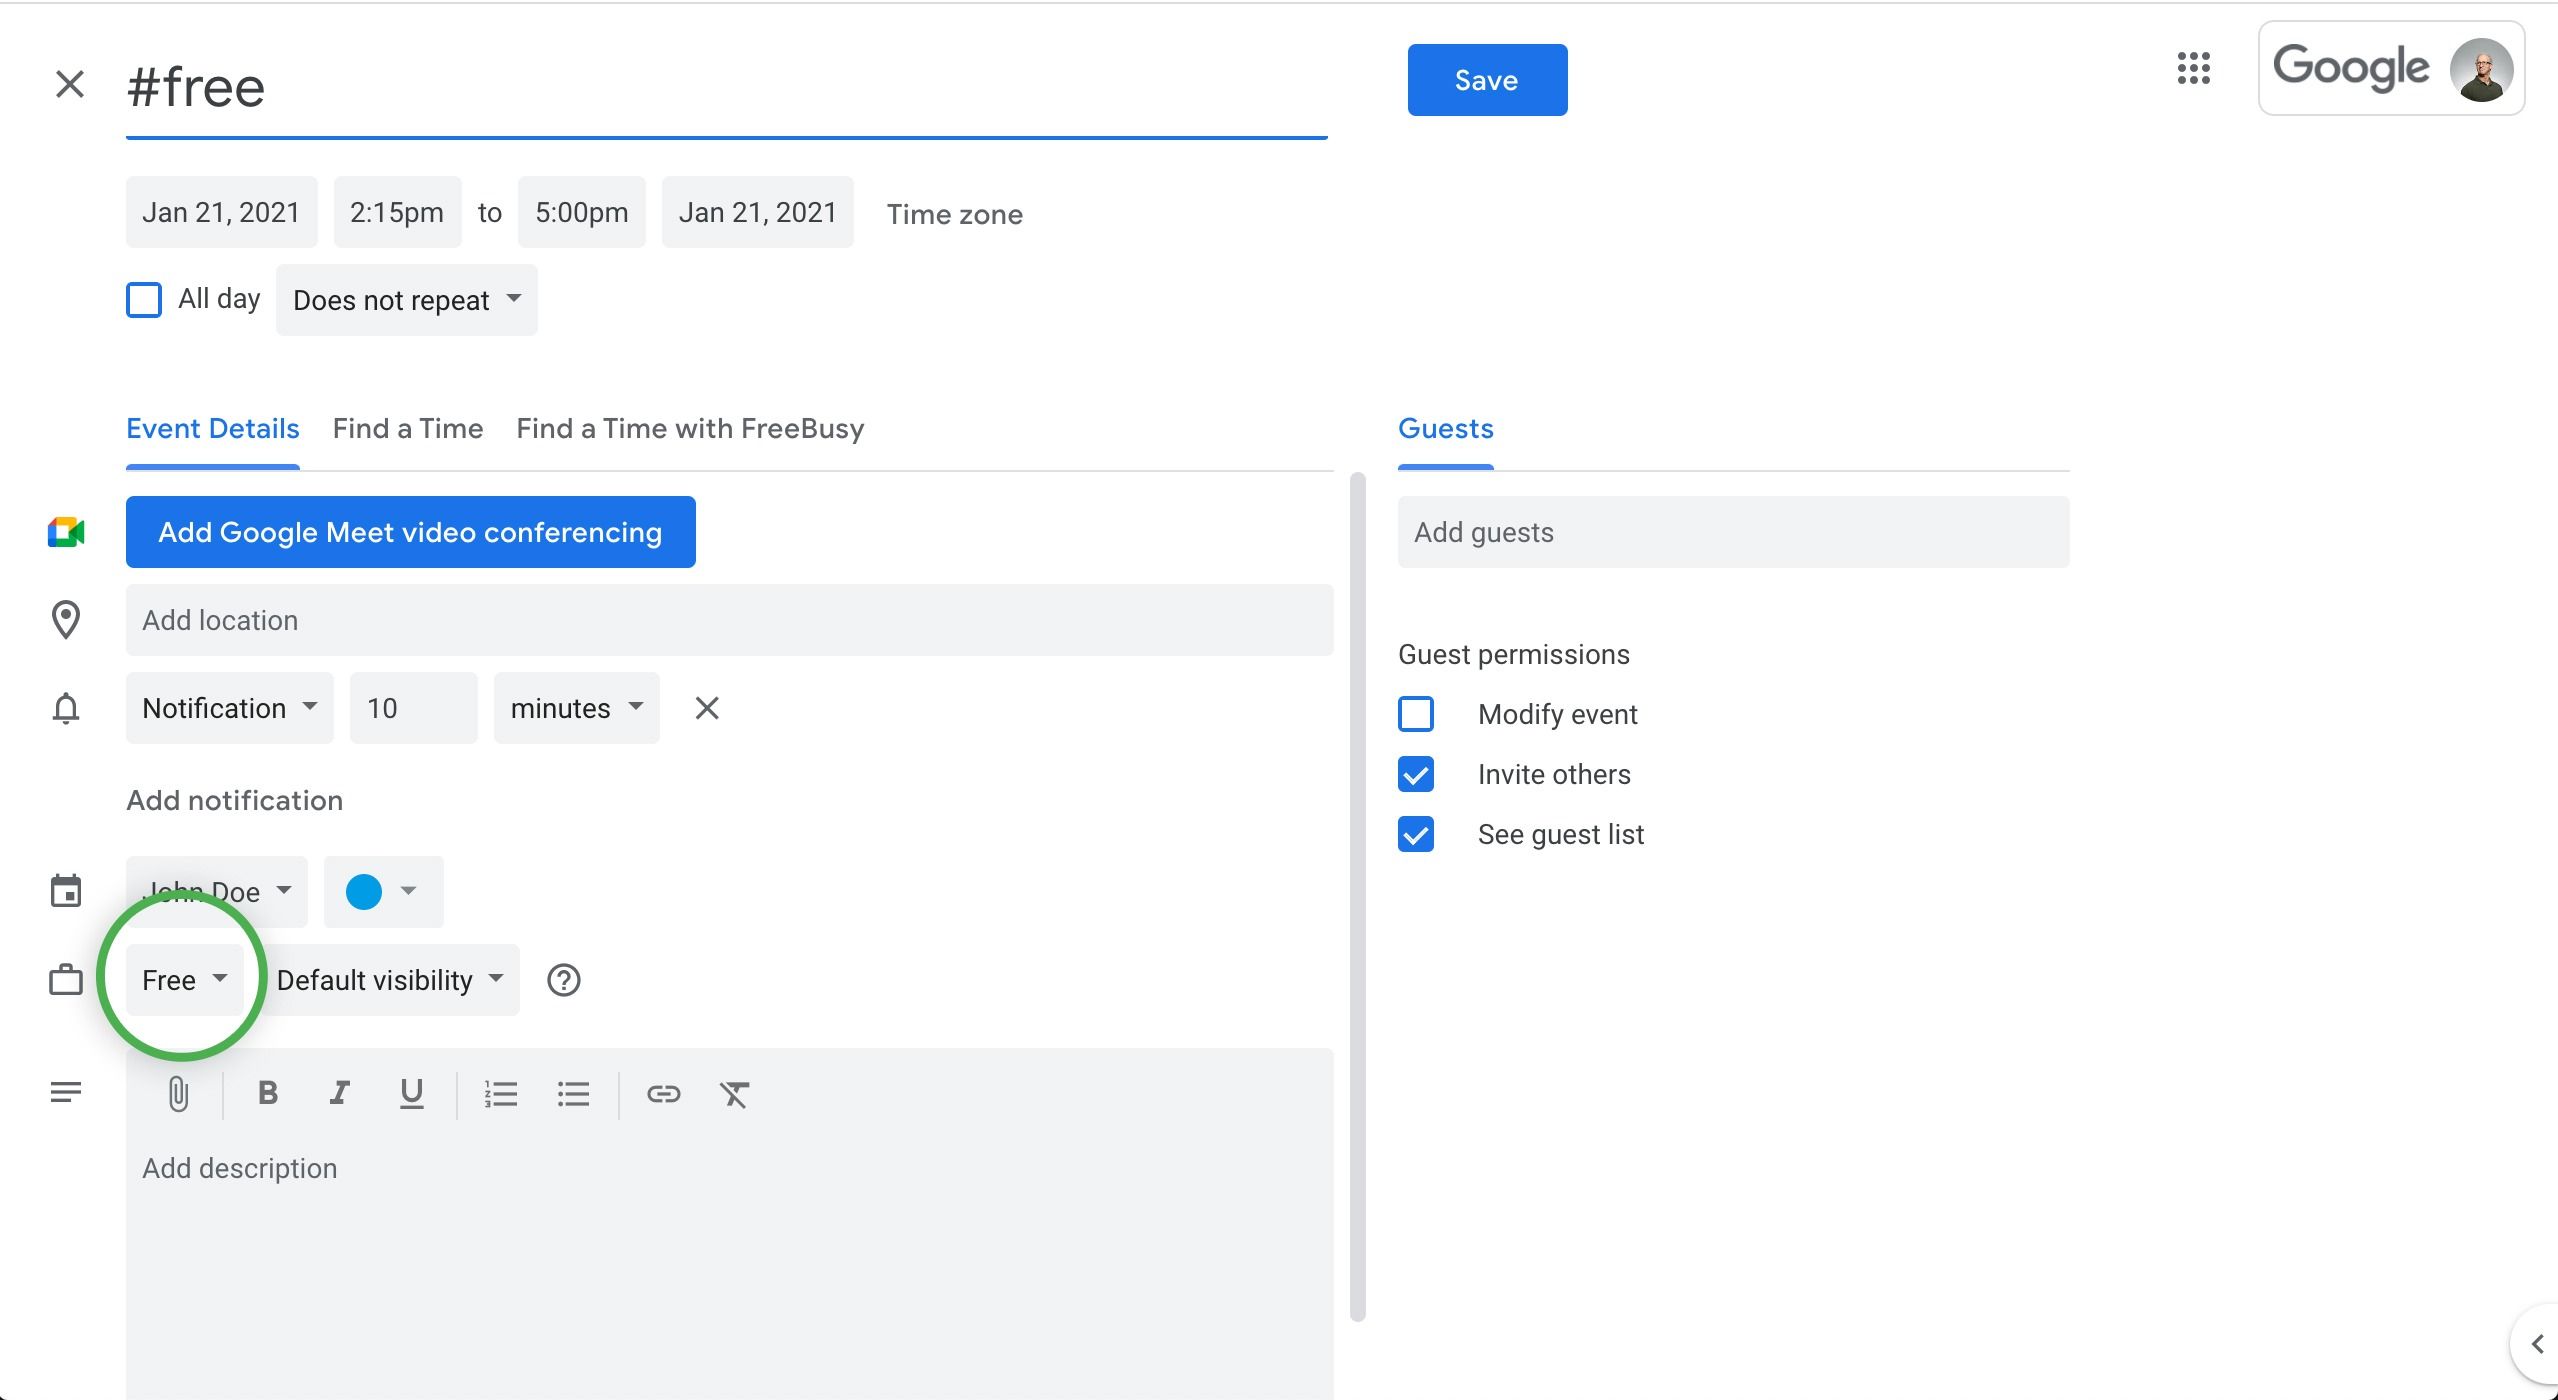Enable the All day checkbox
This screenshot has height=1400, width=2558.
(x=144, y=299)
